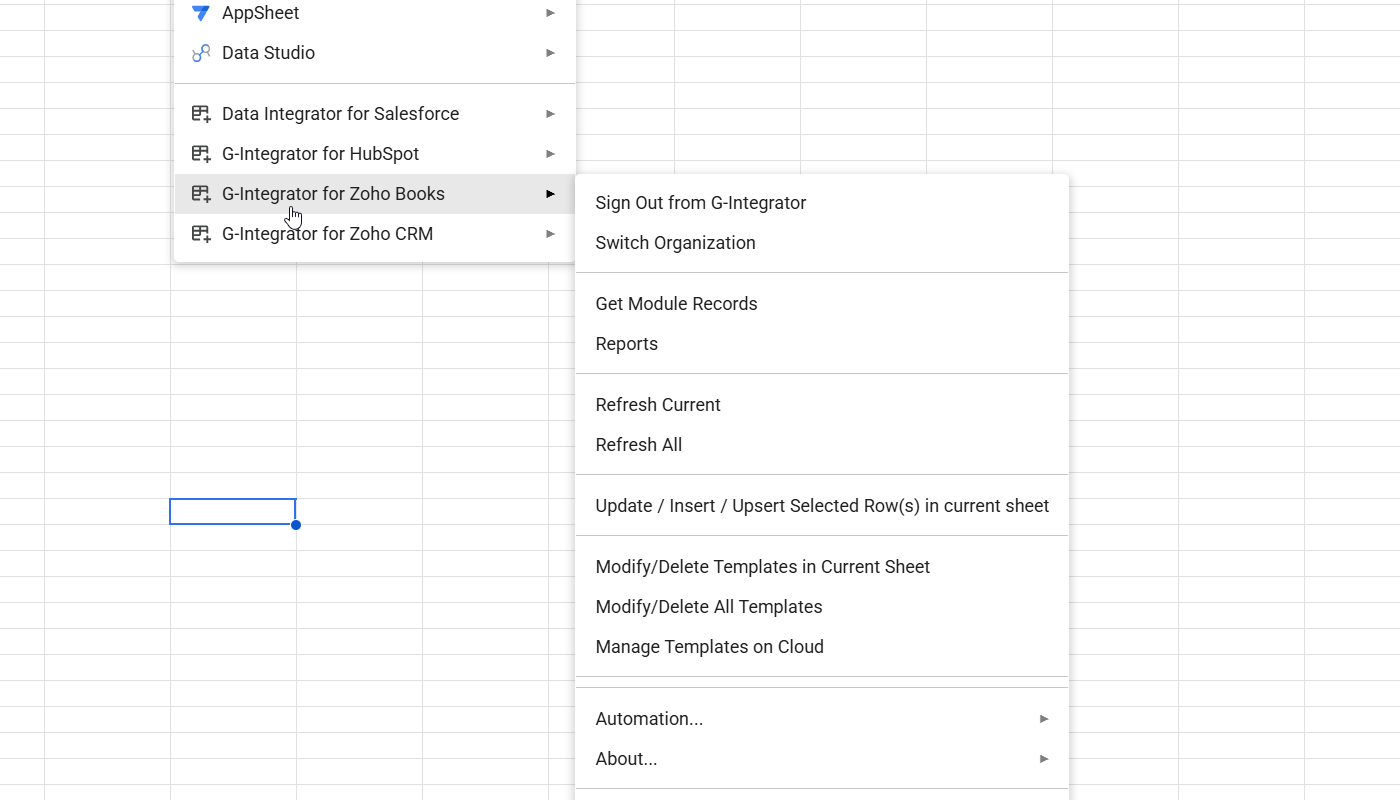Select Modify/Delete Templates in Current Sheet

822,567
